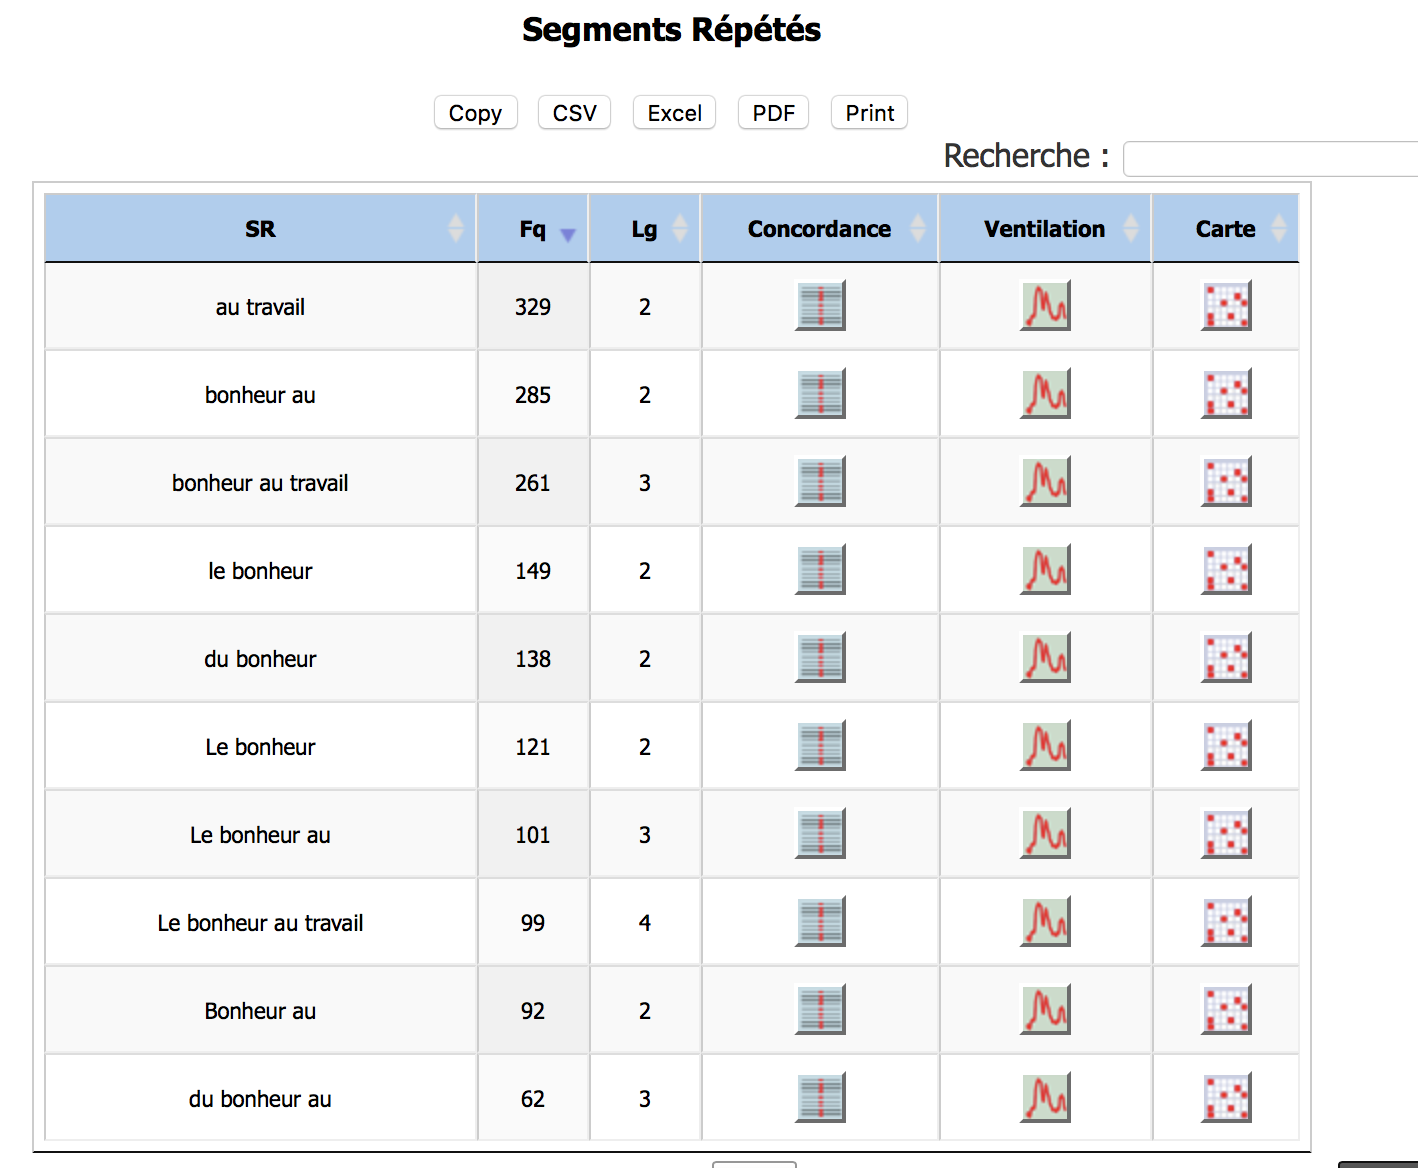Show ventilation graph for 'bonheur au'
This screenshot has width=1418, height=1168.
[x=1045, y=394]
